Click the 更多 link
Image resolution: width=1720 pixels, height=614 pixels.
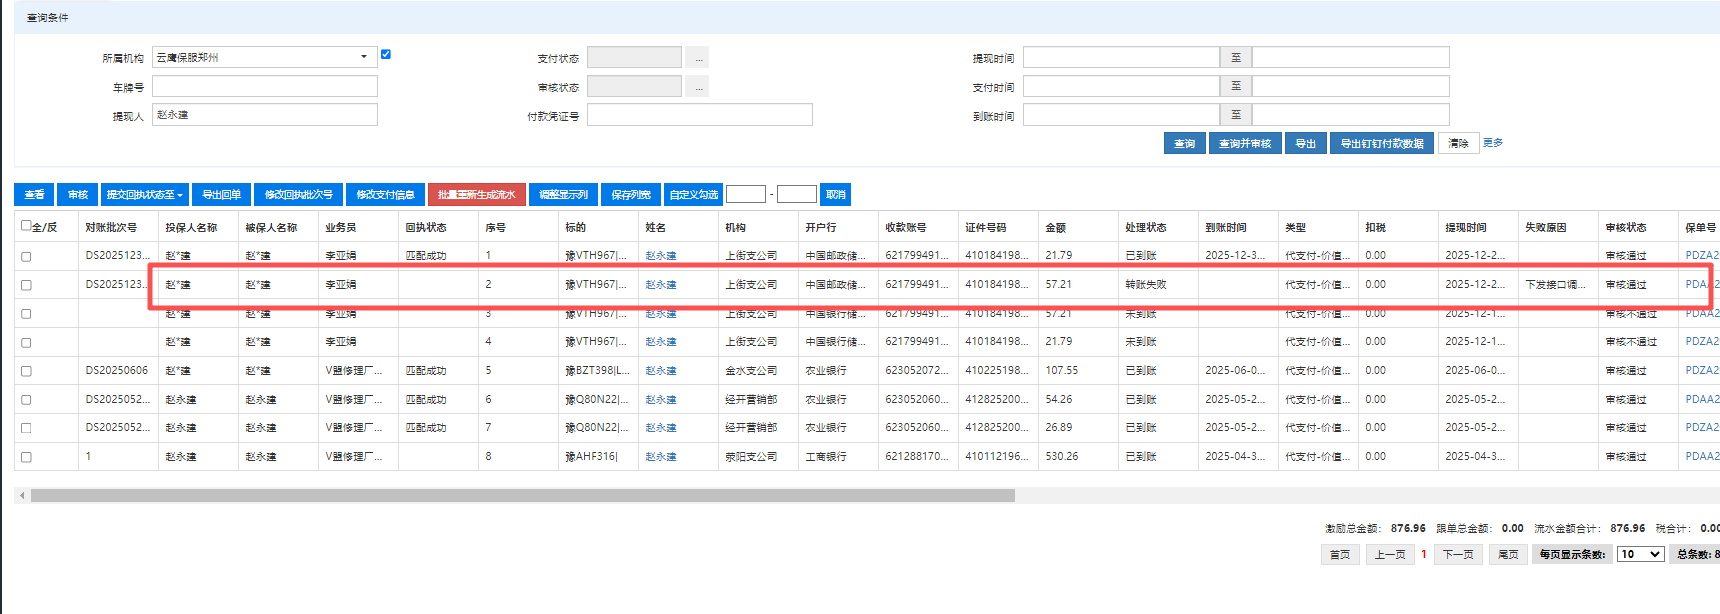click(x=1493, y=143)
